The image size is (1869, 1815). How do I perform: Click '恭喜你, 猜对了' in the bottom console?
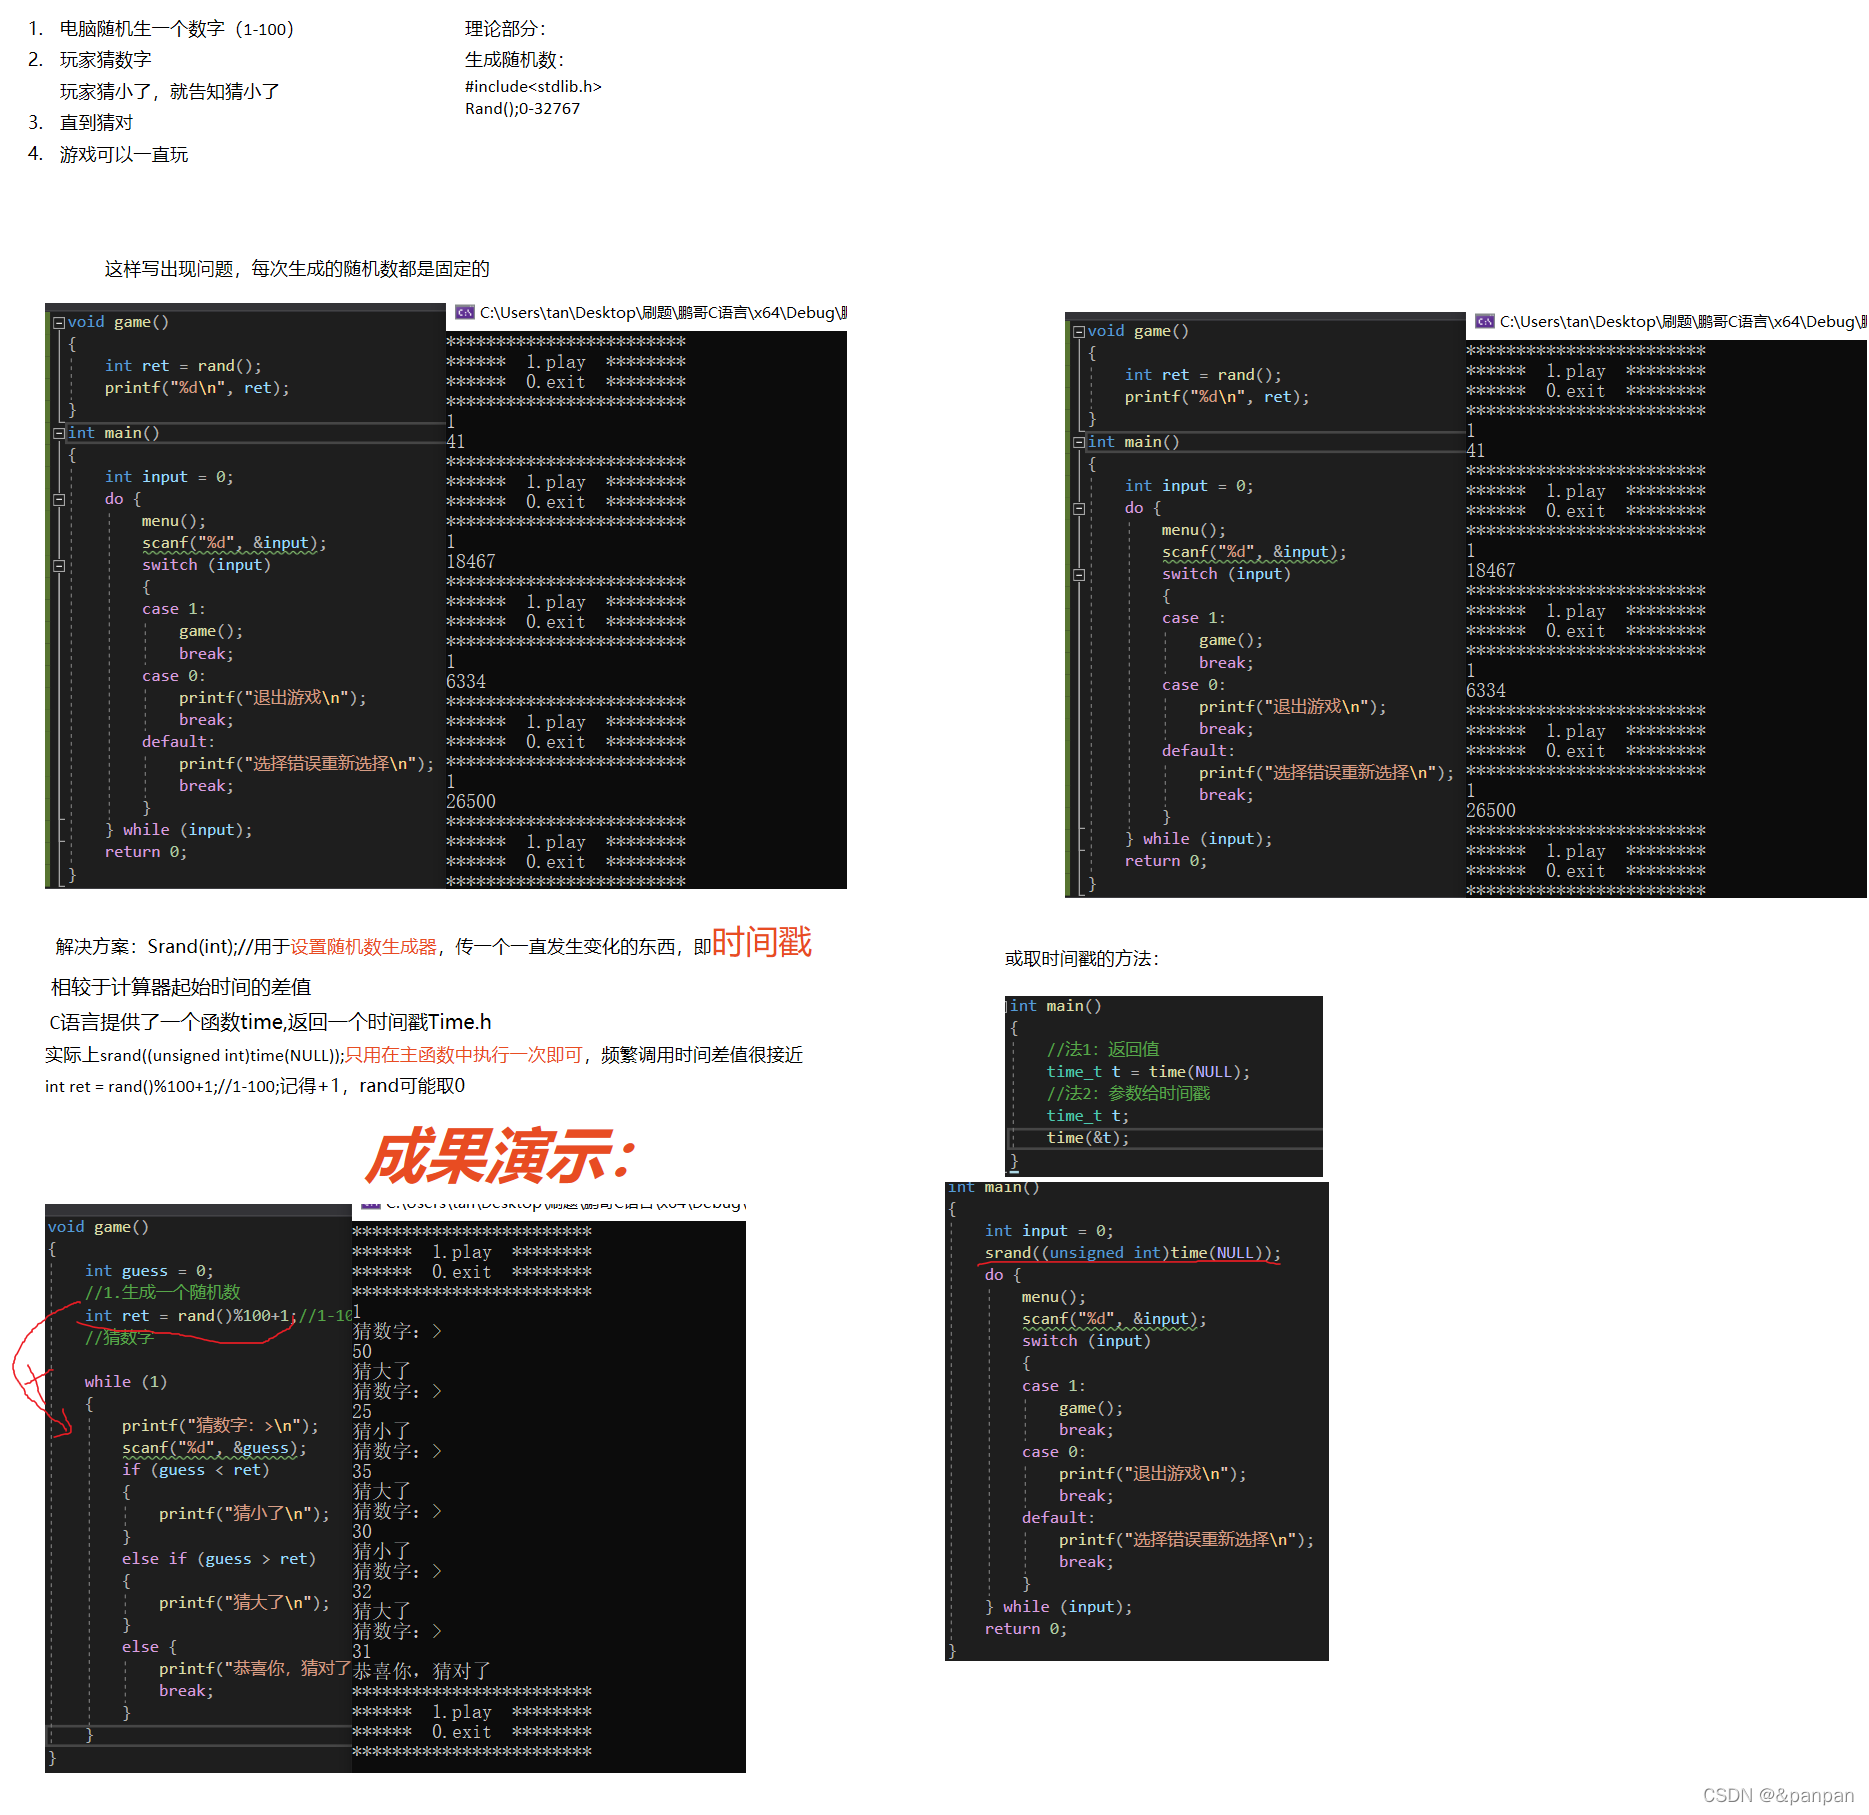tap(422, 1671)
